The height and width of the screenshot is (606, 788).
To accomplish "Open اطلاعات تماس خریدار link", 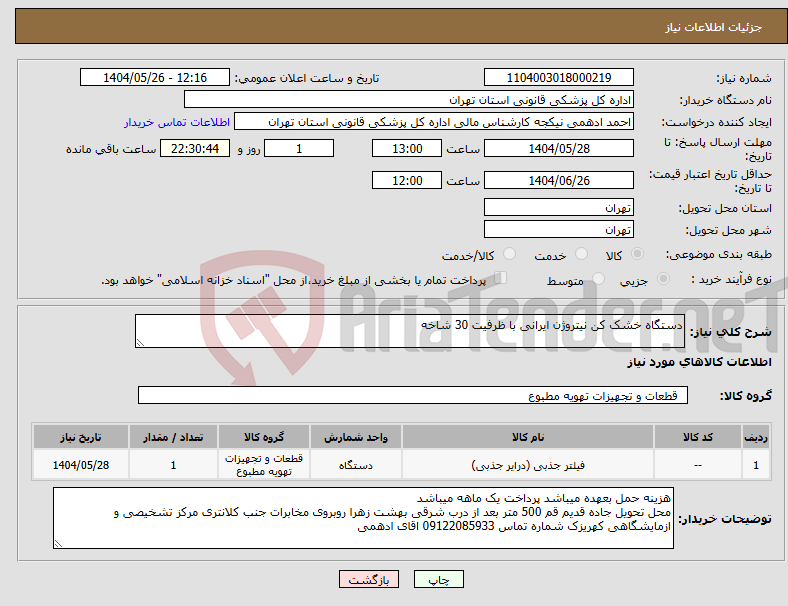I will [177, 122].
